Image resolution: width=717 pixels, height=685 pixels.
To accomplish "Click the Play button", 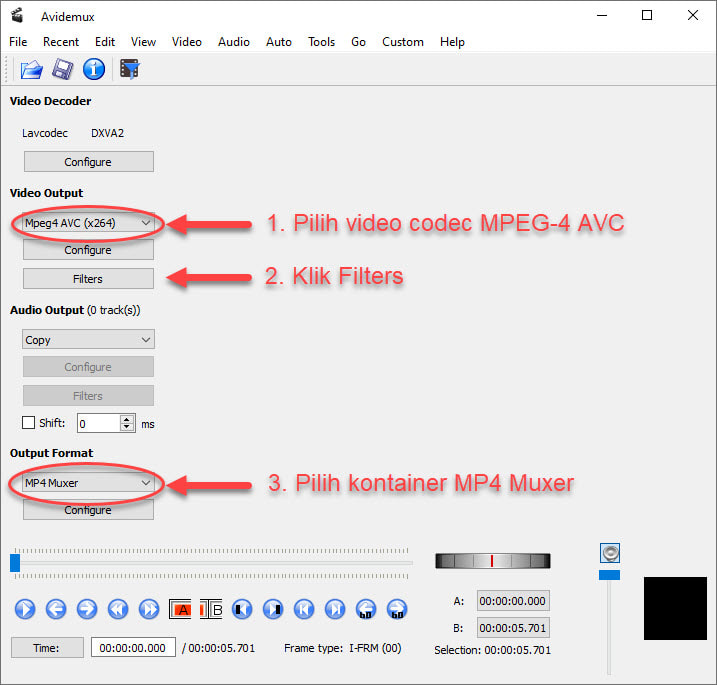I will (25, 609).
